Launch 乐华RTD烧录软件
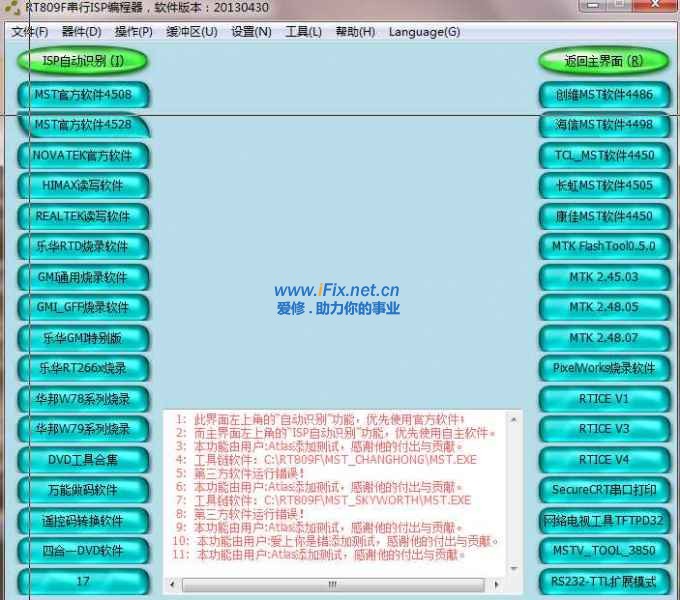This screenshot has height=600, width=680. pos(83,246)
